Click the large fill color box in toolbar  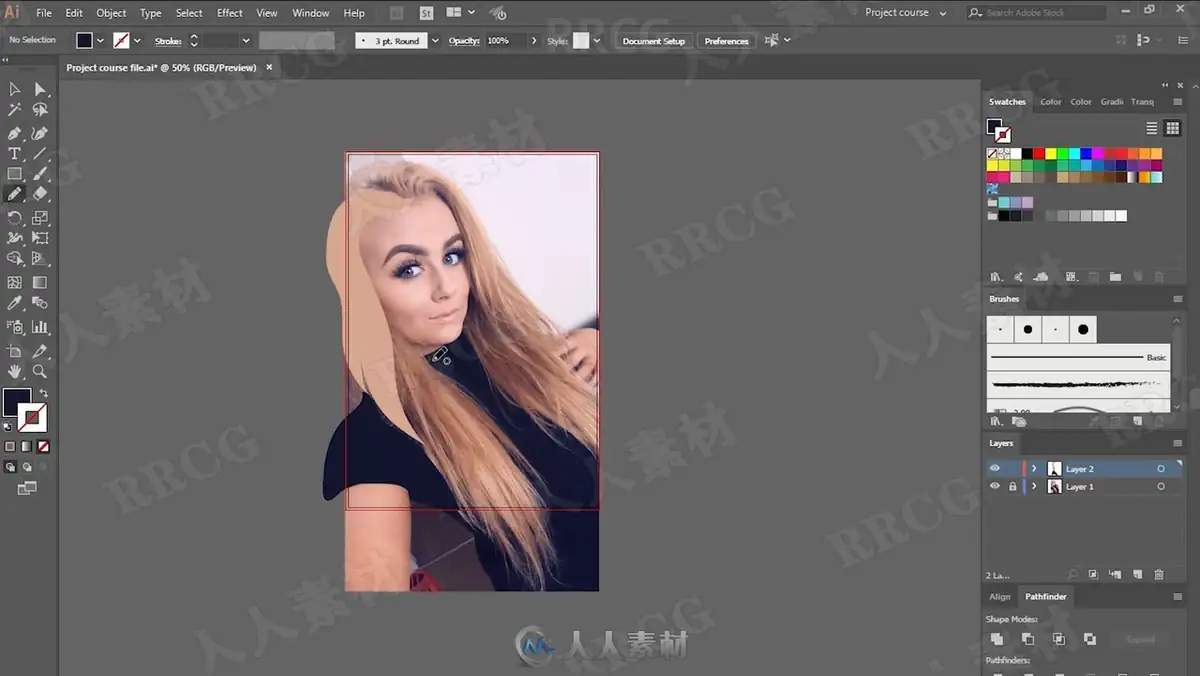tap(17, 403)
